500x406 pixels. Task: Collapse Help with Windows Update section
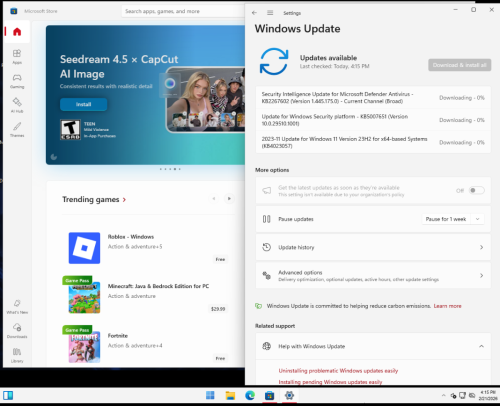click(481, 346)
